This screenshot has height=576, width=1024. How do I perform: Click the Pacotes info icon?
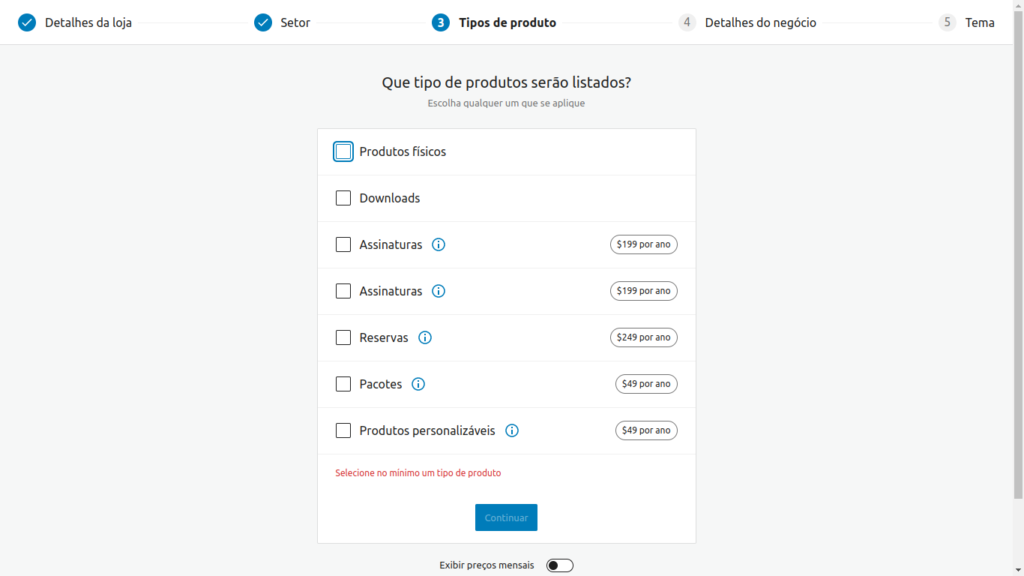[418, 384]
